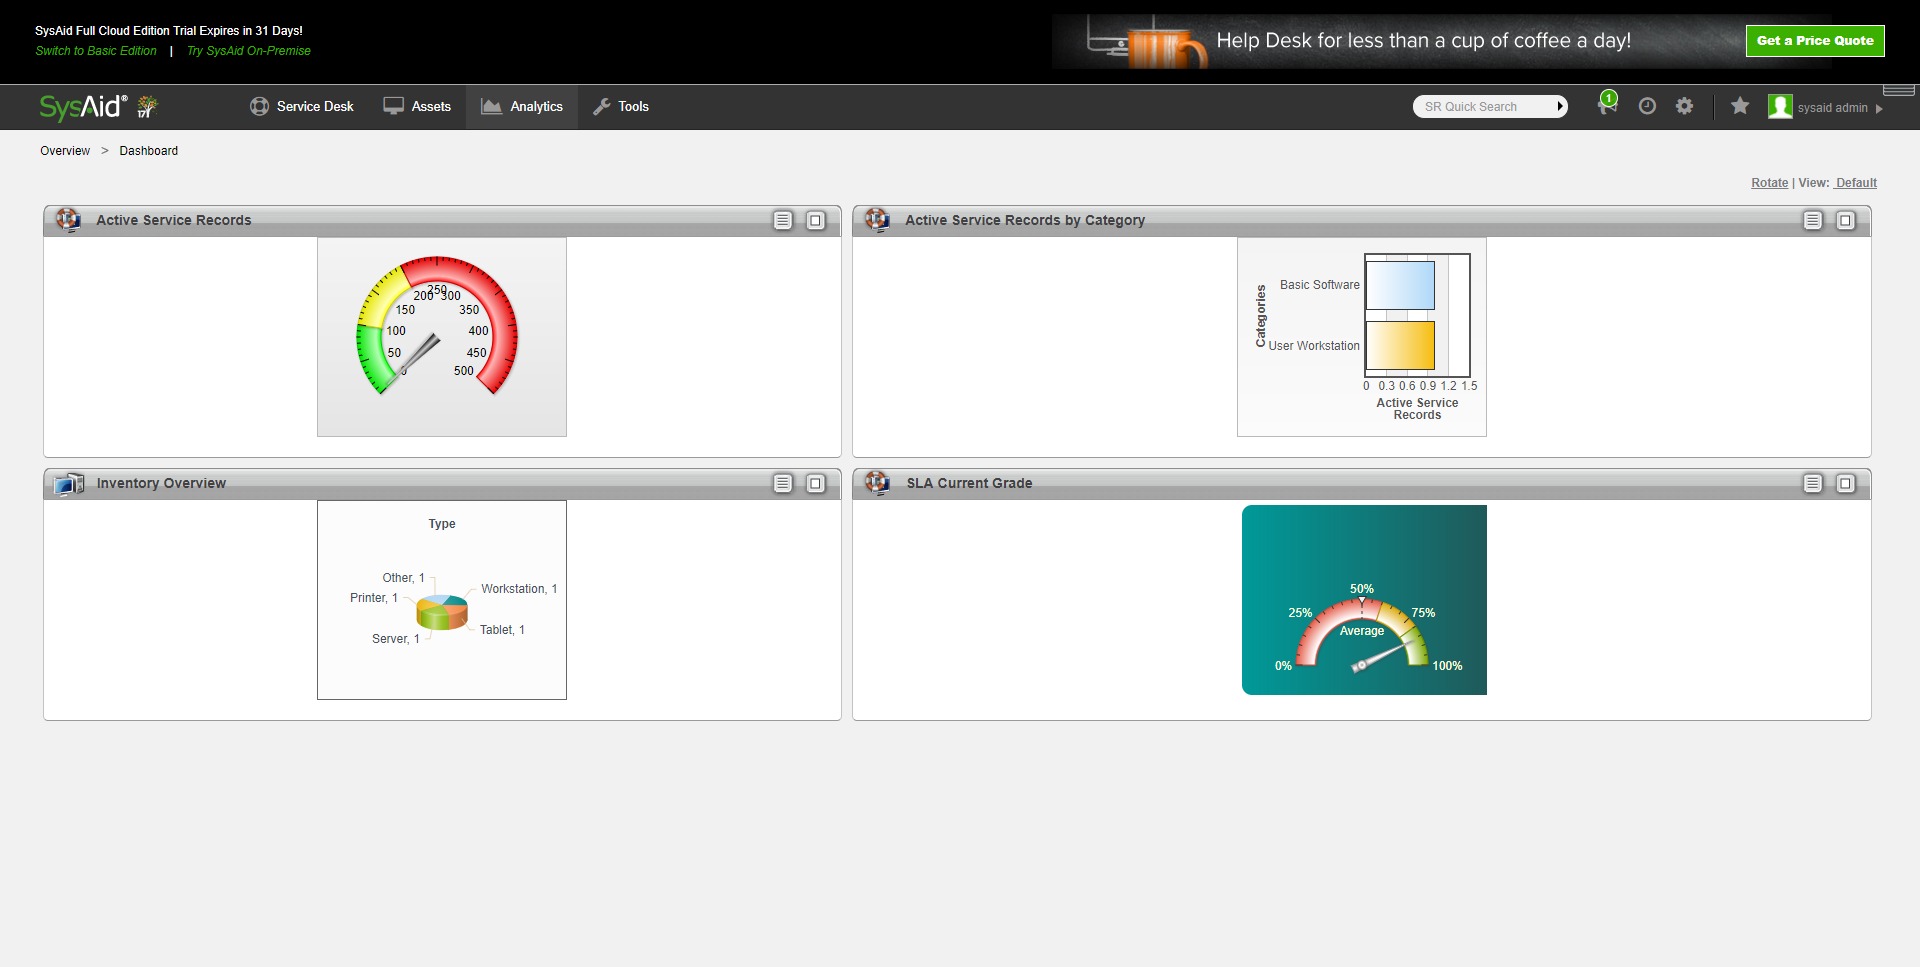Open list menu of SLA Current Grade panel
This screenshot has height=967, width=1920.
click(x=1813, y=484)
